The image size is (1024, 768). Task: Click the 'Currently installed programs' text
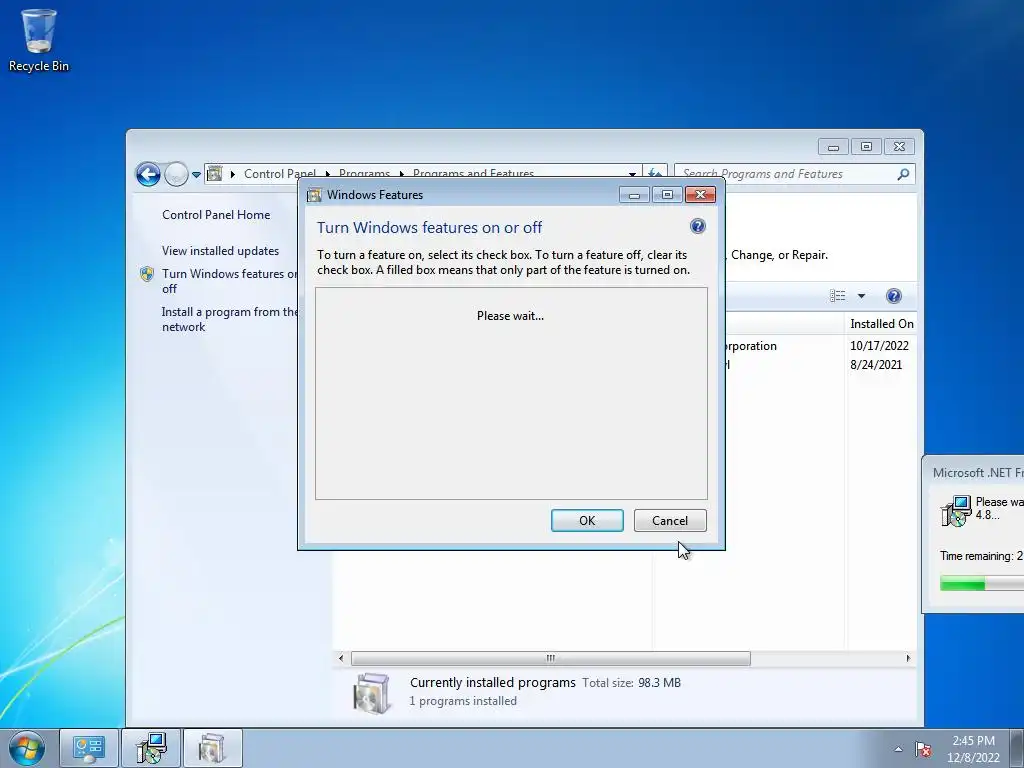pos(493,682)
